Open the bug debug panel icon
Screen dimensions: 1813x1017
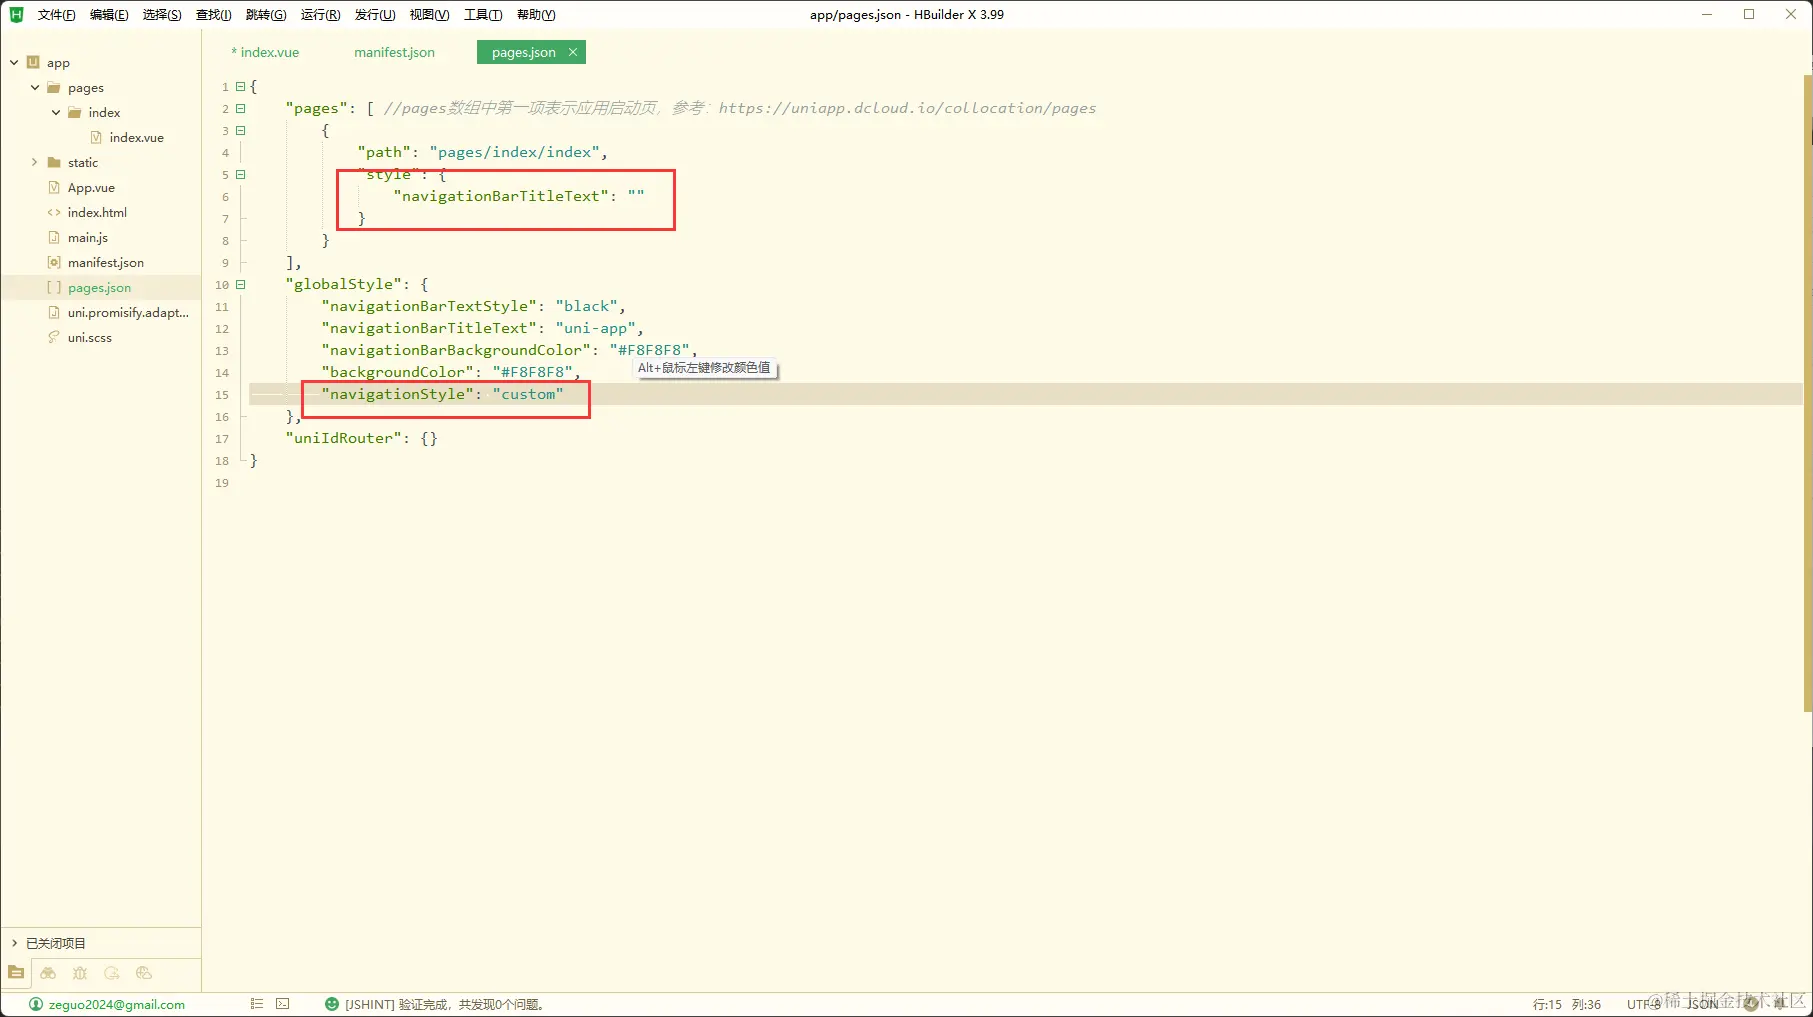(x=80, y=973)
